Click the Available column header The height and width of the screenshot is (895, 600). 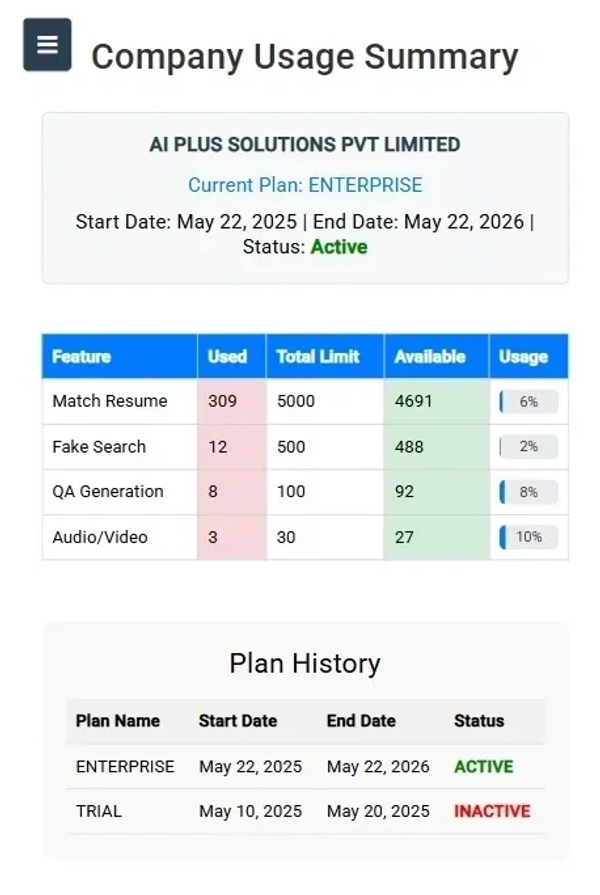(430, 357)
